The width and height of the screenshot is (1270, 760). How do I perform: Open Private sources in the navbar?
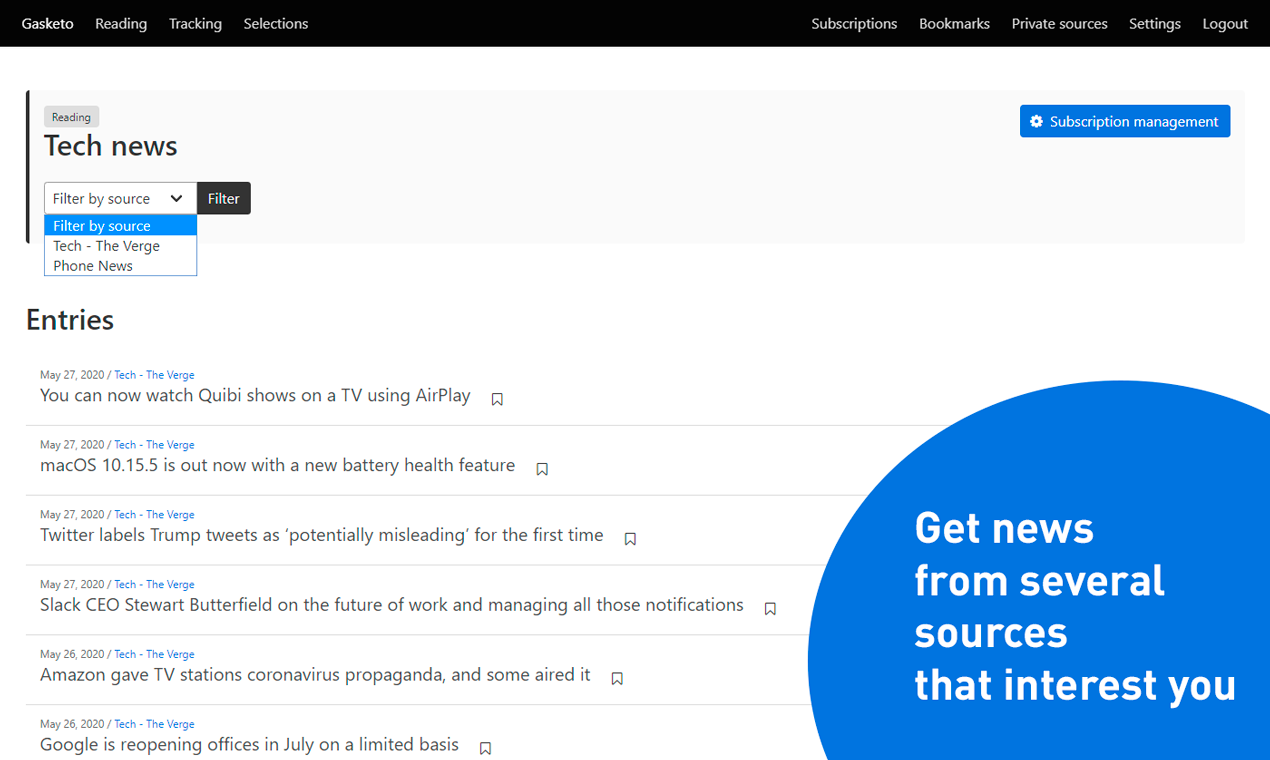1059,23
